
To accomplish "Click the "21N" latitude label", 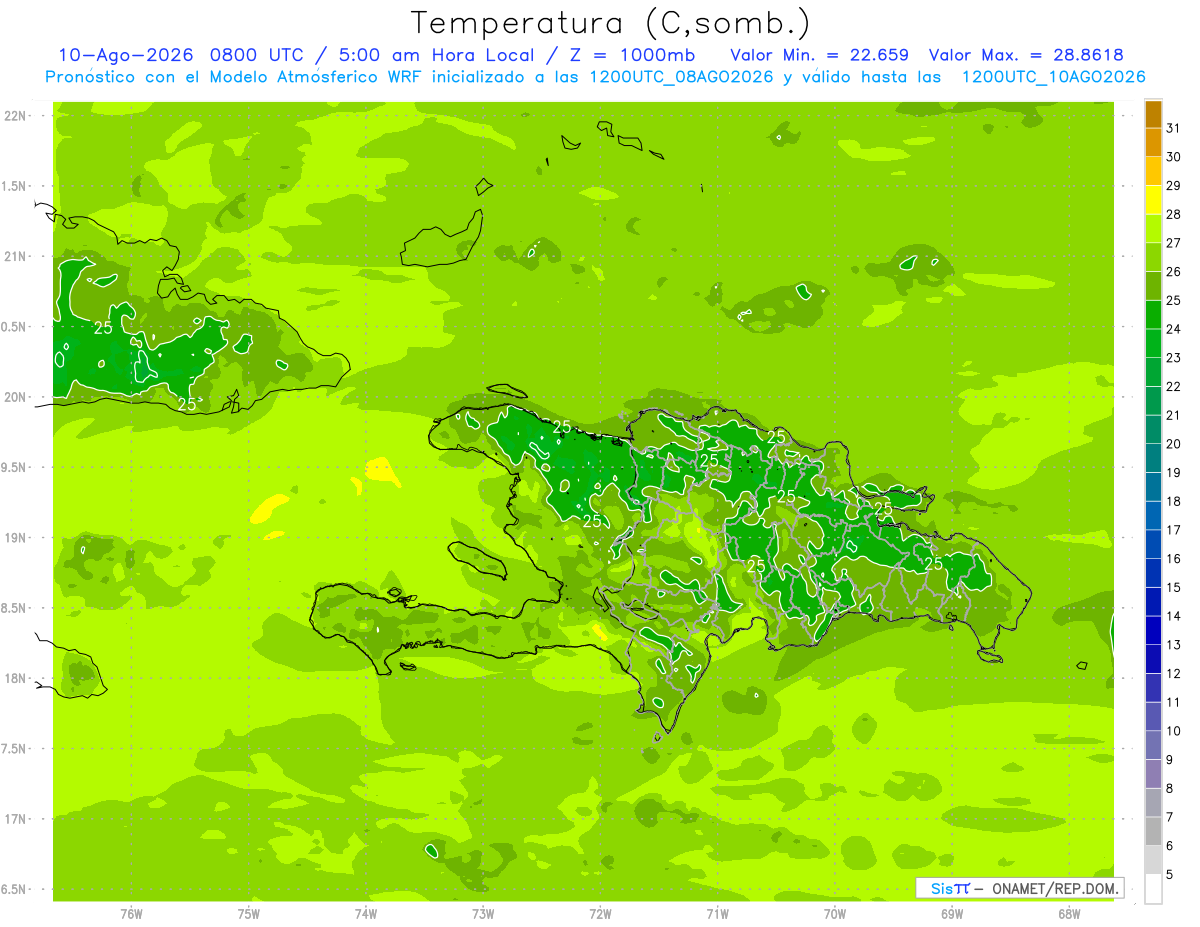I will (16, 257).
